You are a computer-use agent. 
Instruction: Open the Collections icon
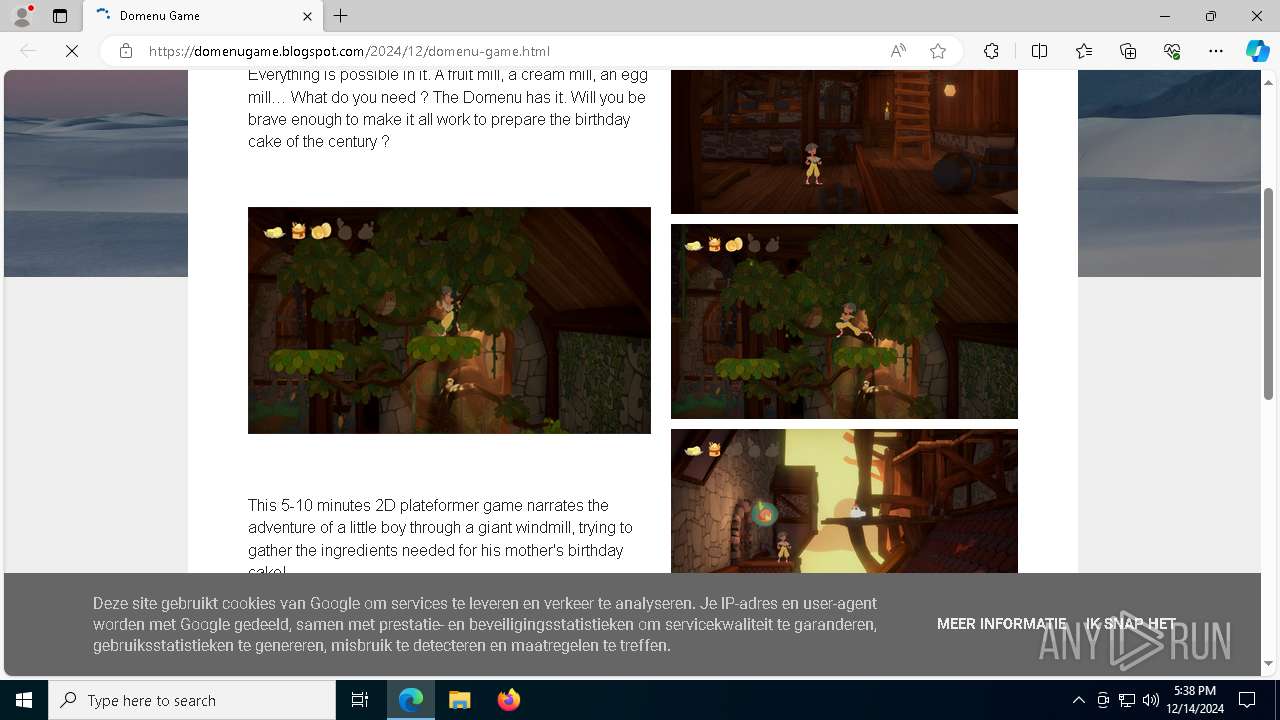click(x=1128, y=51)
